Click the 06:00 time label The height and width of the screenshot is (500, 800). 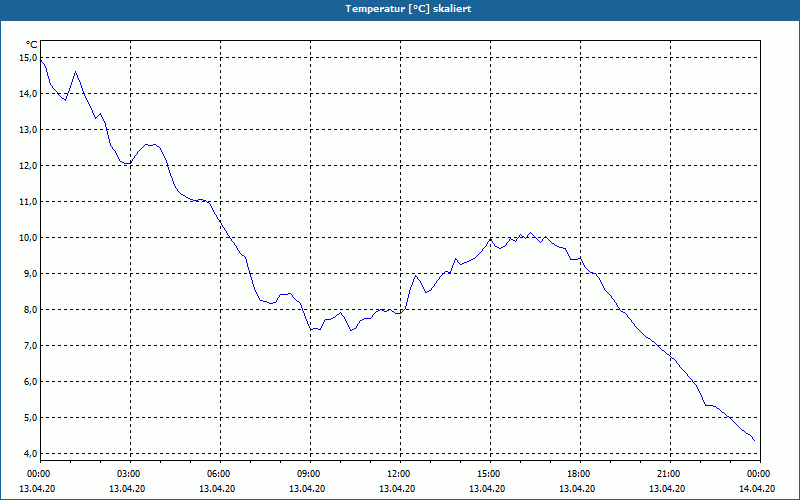[220, 474]
